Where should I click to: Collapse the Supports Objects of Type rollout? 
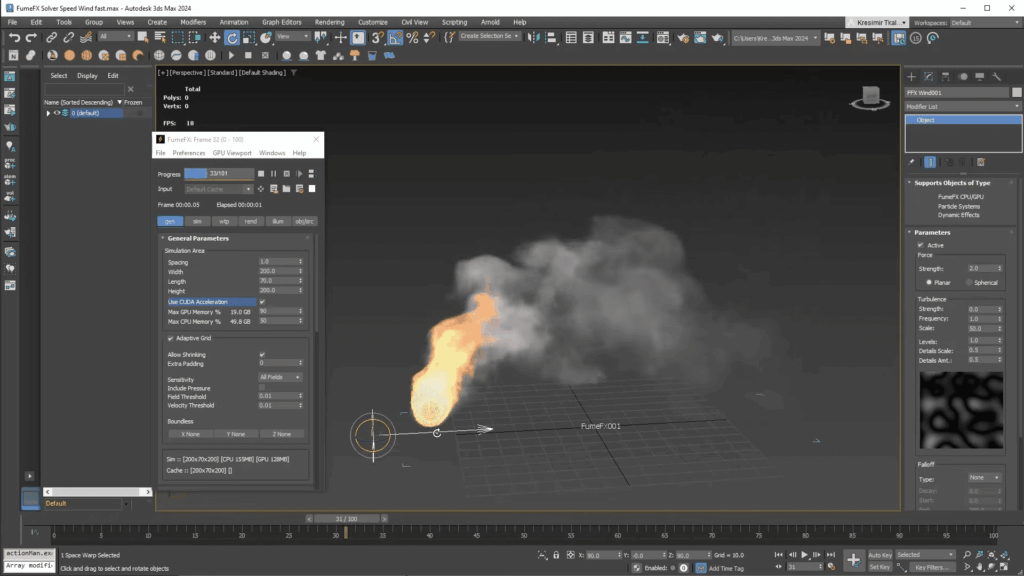pyautogui.click(x=952, y=183)
